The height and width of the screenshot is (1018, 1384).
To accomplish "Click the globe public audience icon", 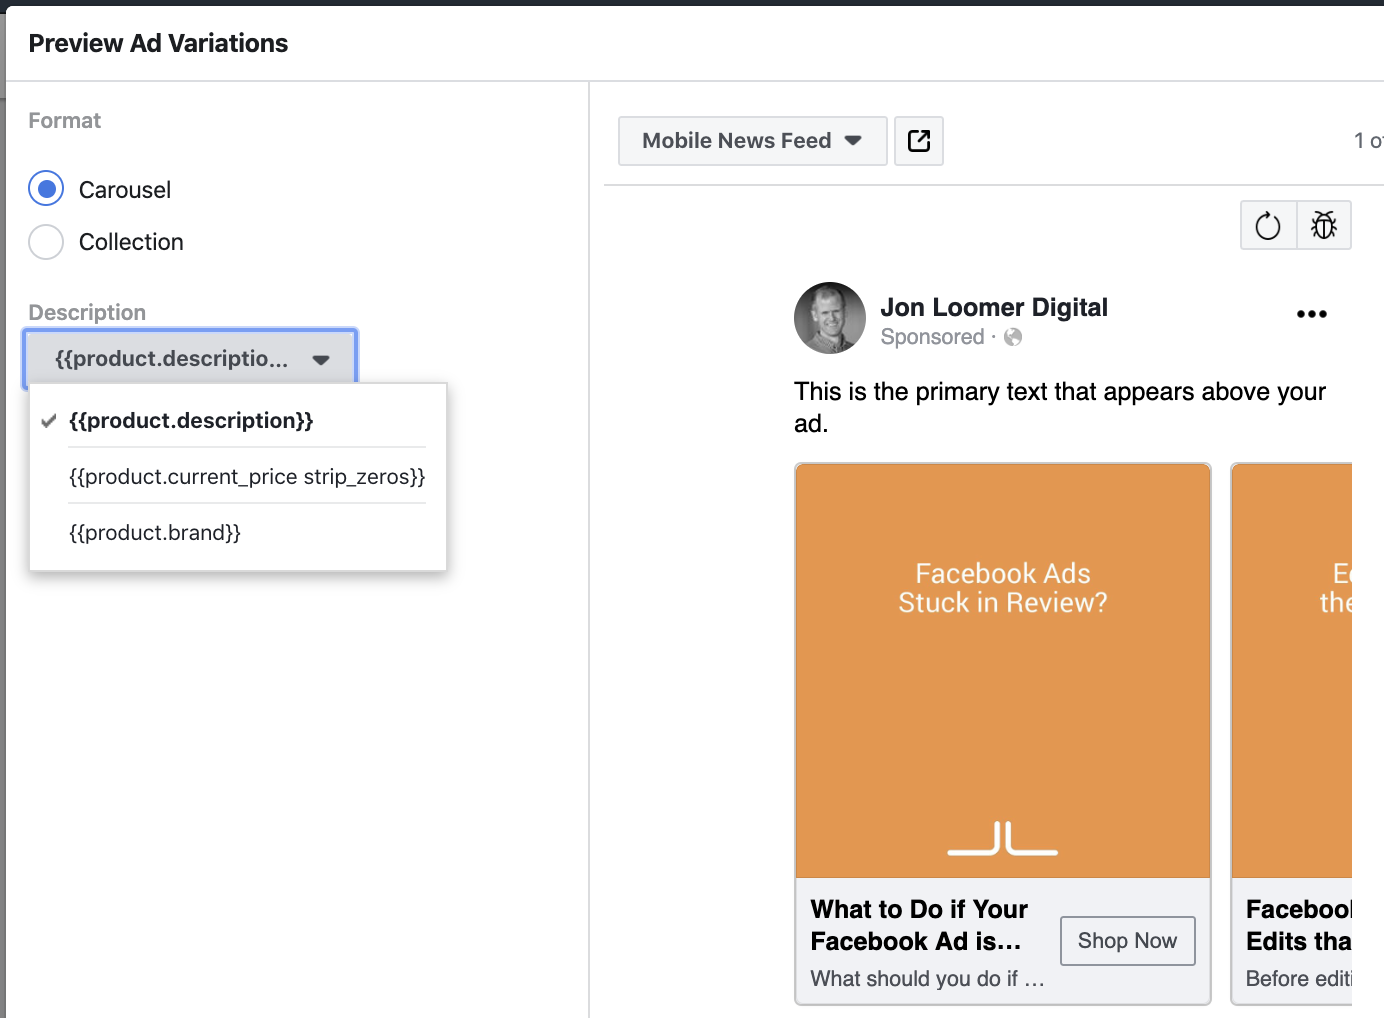I will (x=1013, y=337).
